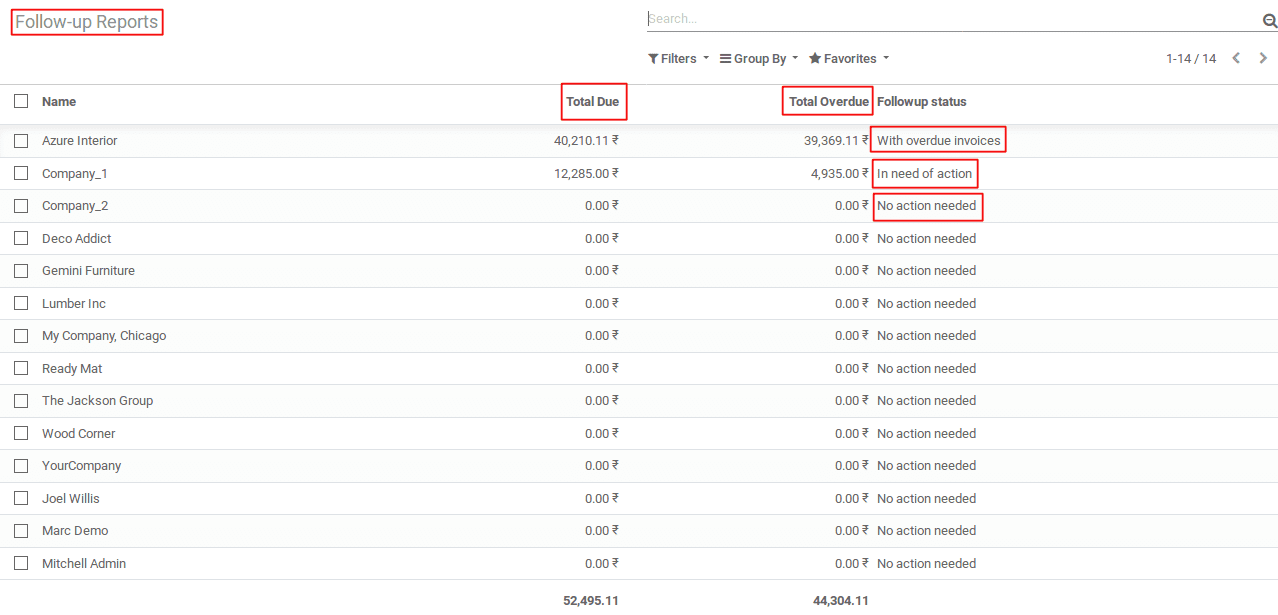Click the search magnifier icon
This screenshot has width=1278, height=615.
[x=1270, y=20]
